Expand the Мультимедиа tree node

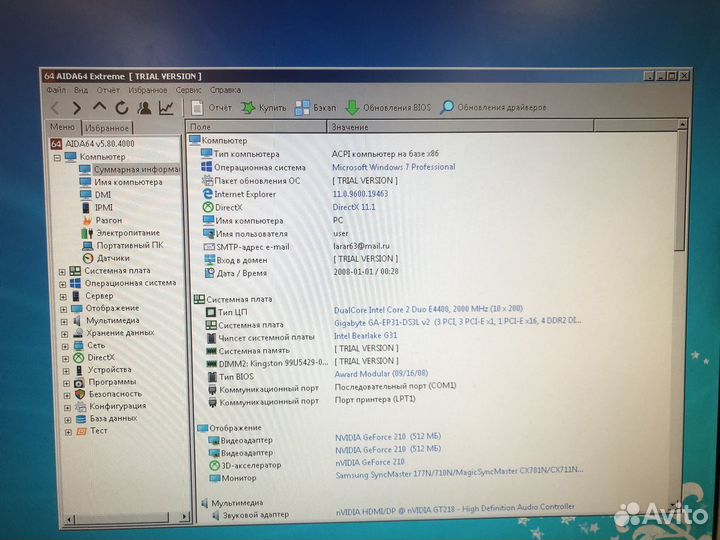tap(63, 320)
